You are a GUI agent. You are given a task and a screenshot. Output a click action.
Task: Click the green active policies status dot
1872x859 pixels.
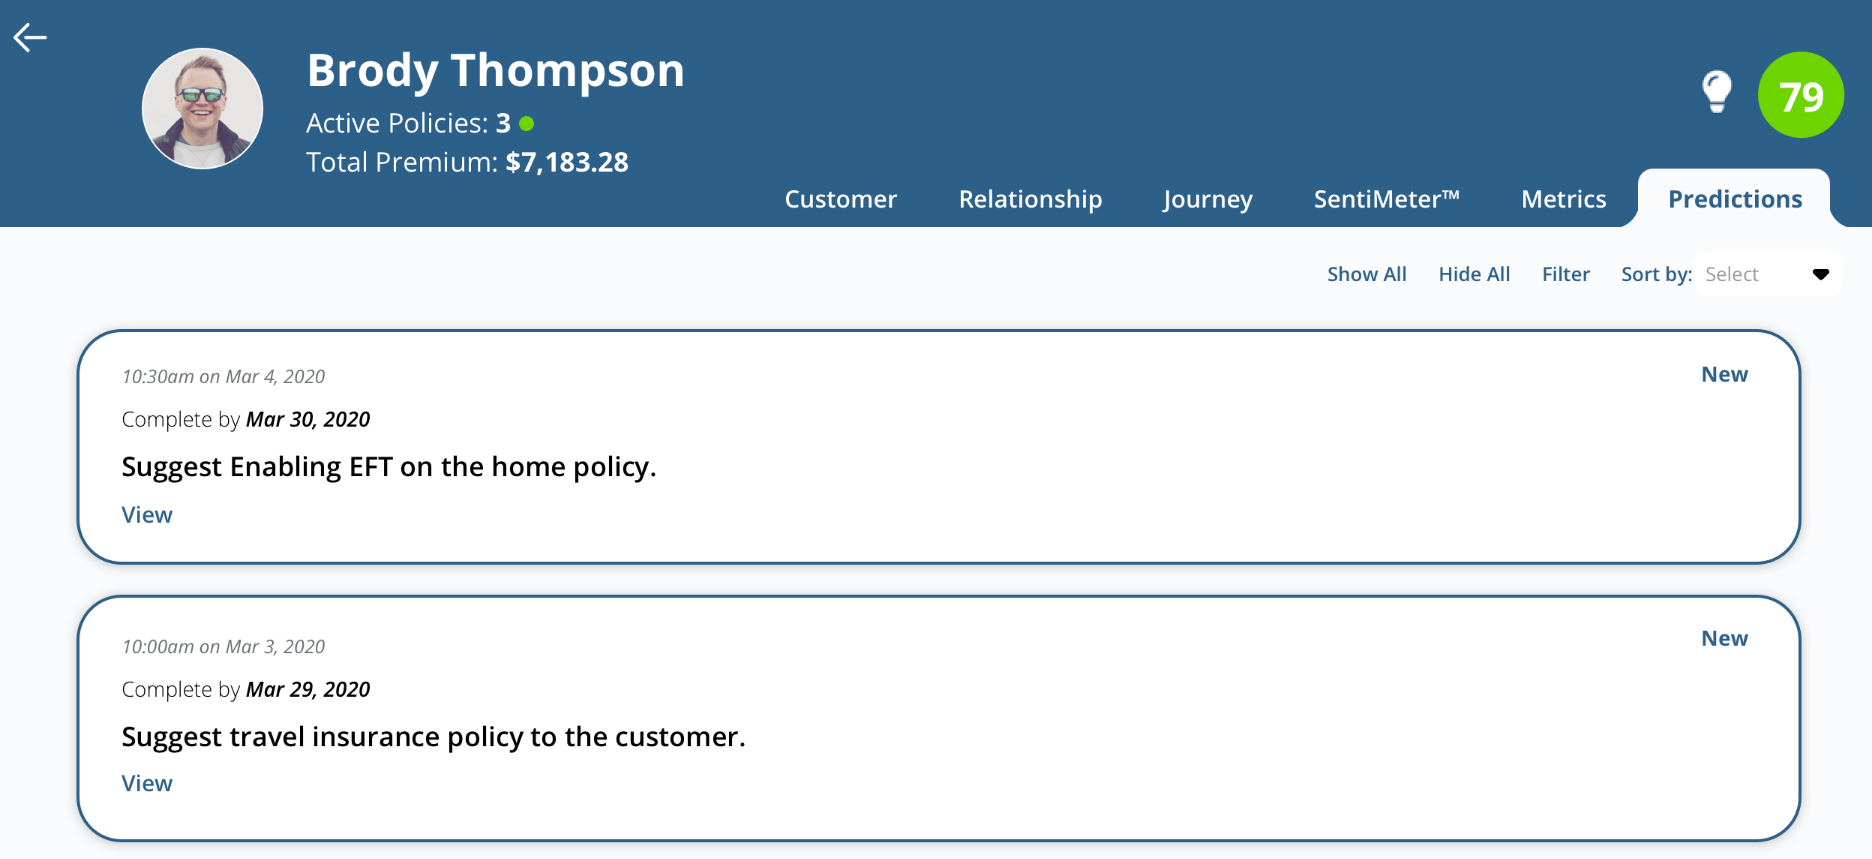pos(527,124)
